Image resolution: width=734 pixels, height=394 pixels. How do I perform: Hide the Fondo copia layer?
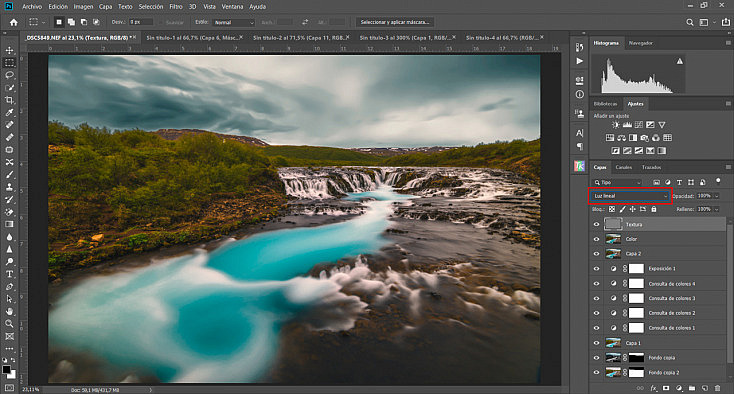pyautogui.click(x=596, y=358)
